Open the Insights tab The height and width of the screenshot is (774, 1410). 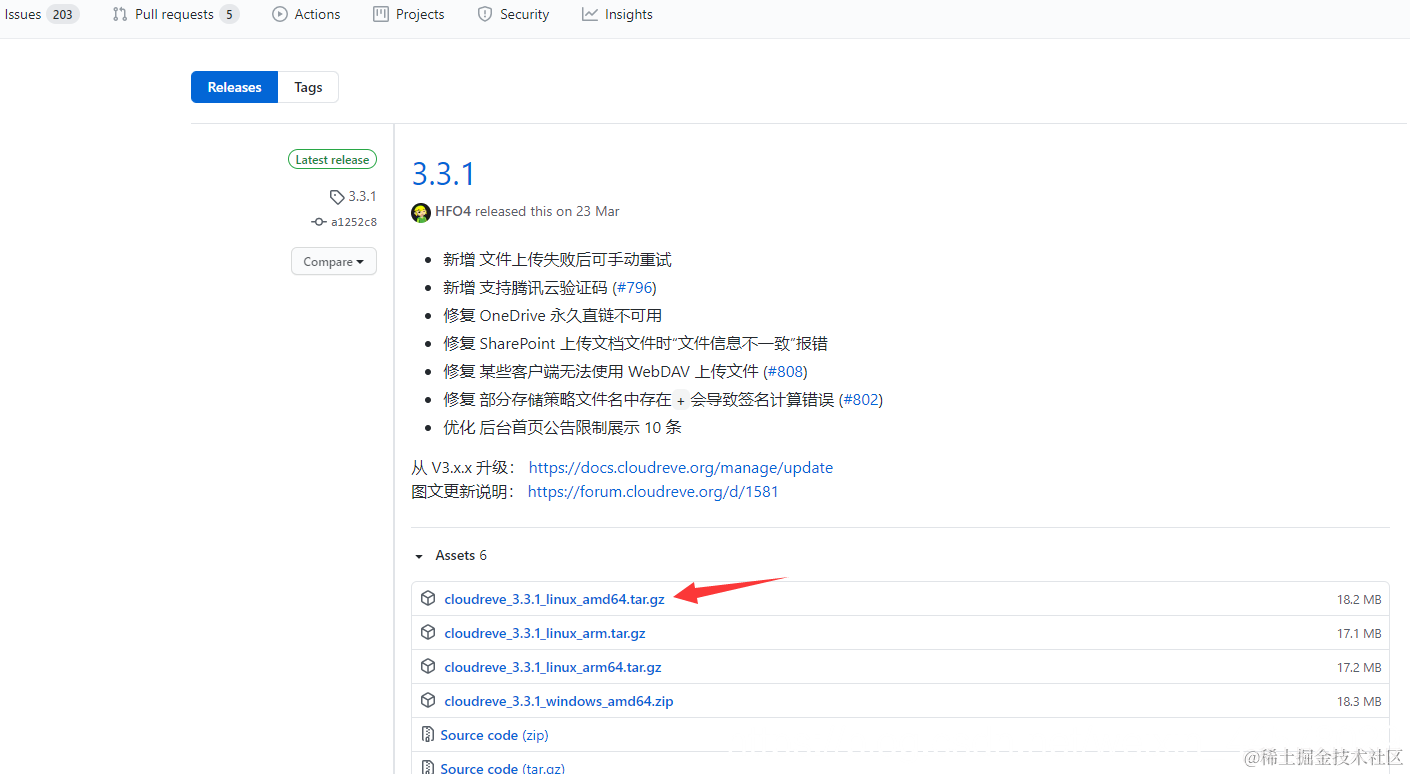[617, 14]
